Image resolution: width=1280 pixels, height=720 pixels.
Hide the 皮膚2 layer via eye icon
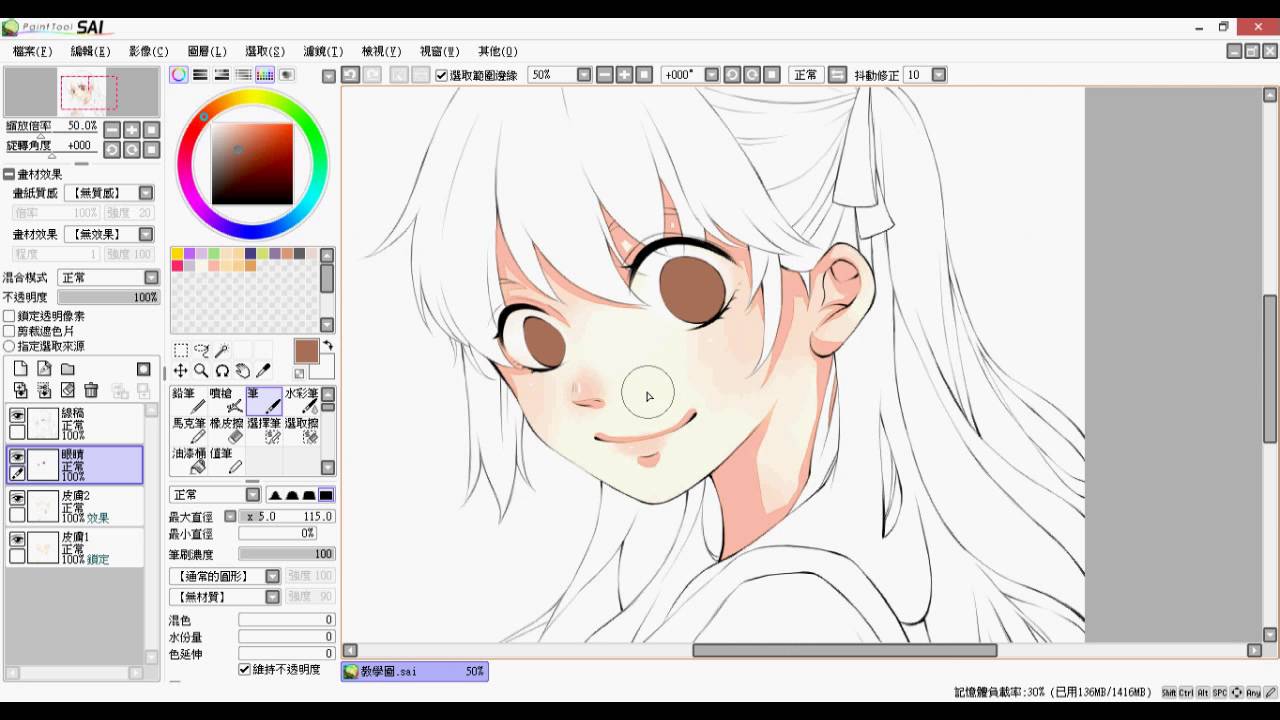[x=17, y=498]
